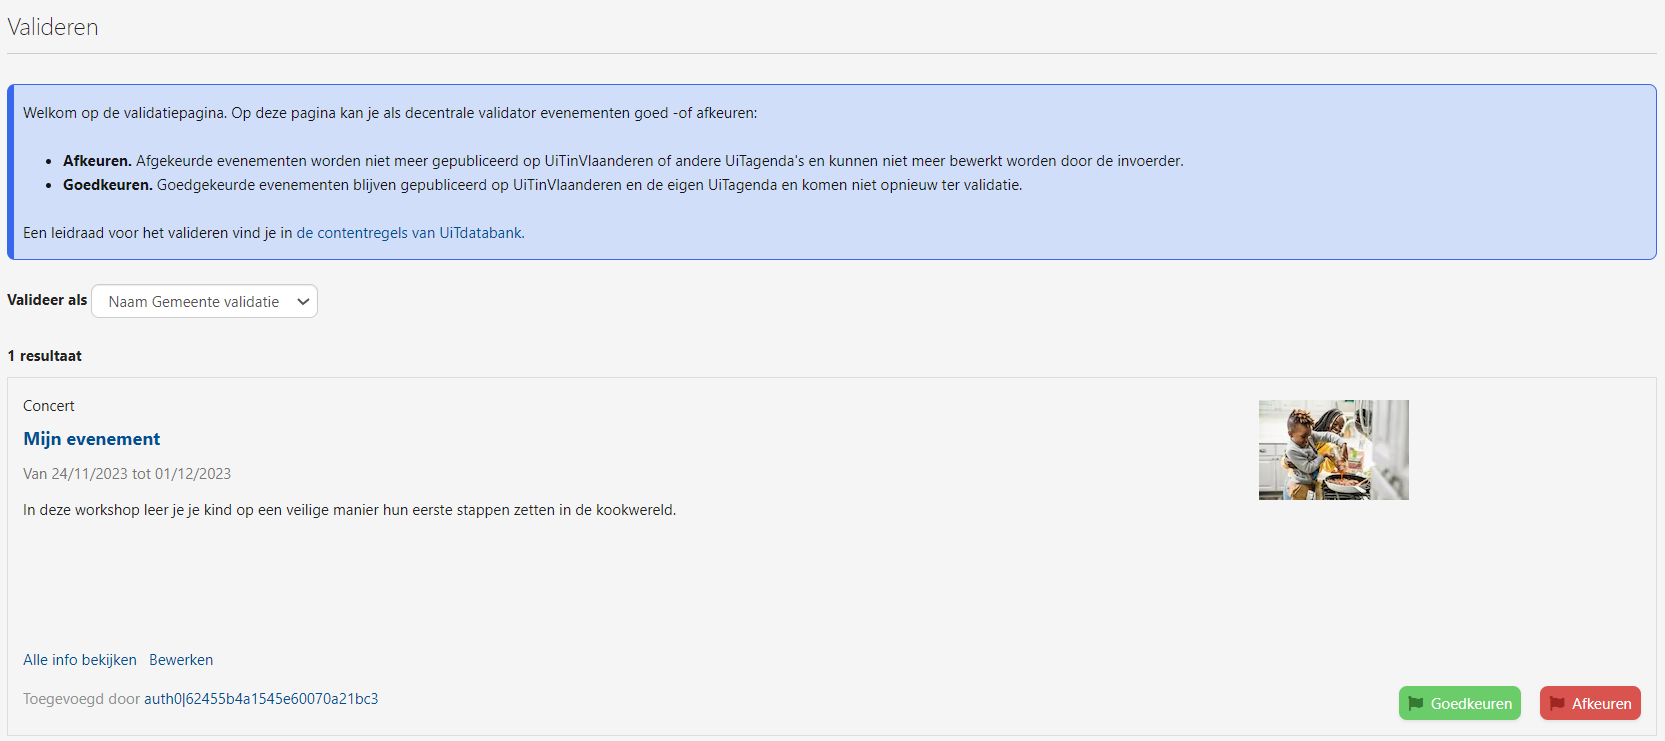Screen dimensions: 1665x741
Task: Click the cooking workshop thumbnail image
Action: coord(1333,450)
